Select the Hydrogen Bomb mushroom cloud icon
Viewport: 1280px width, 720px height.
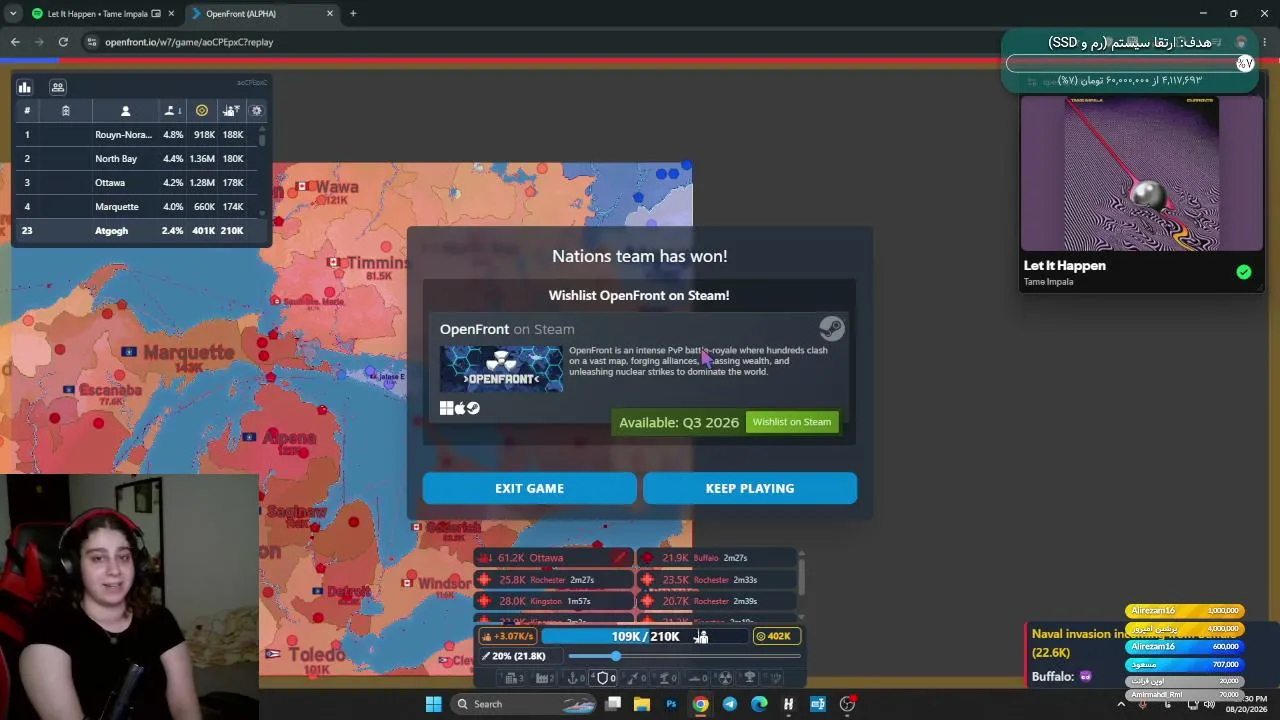coord(750,678)
